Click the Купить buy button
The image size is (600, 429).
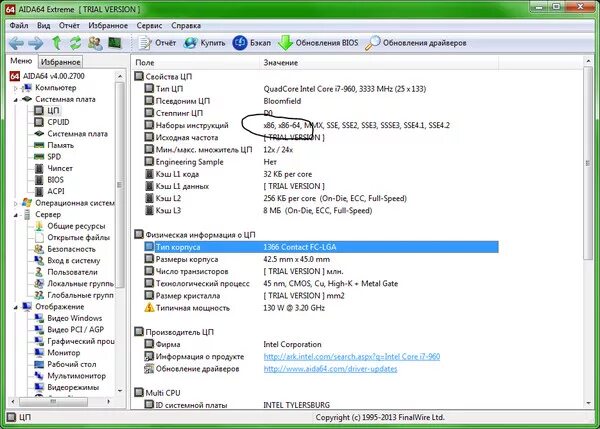point(204,43)
